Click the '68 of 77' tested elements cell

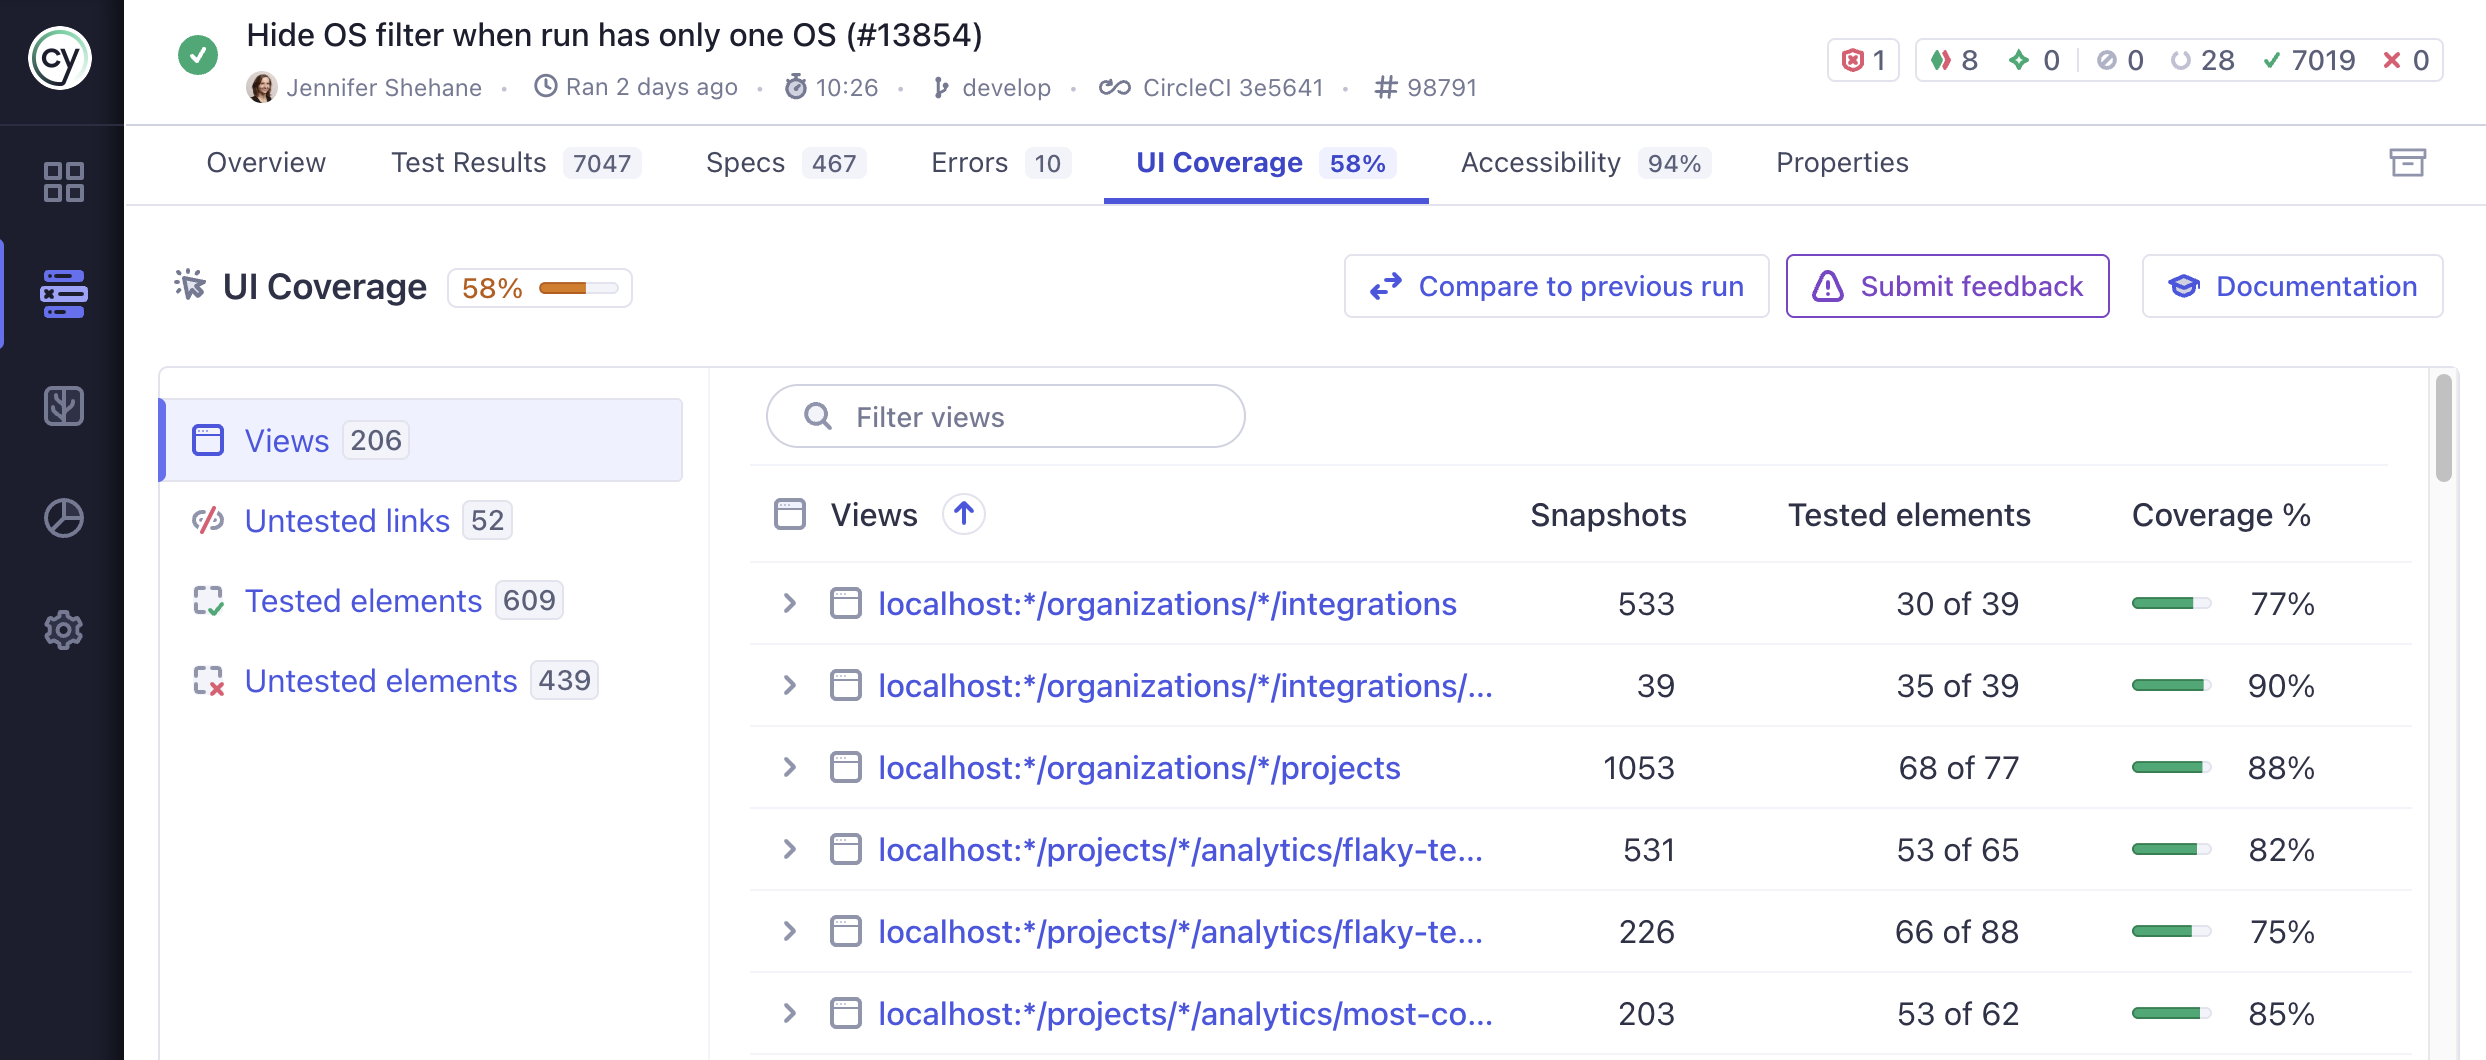[x=1958, y=767]
